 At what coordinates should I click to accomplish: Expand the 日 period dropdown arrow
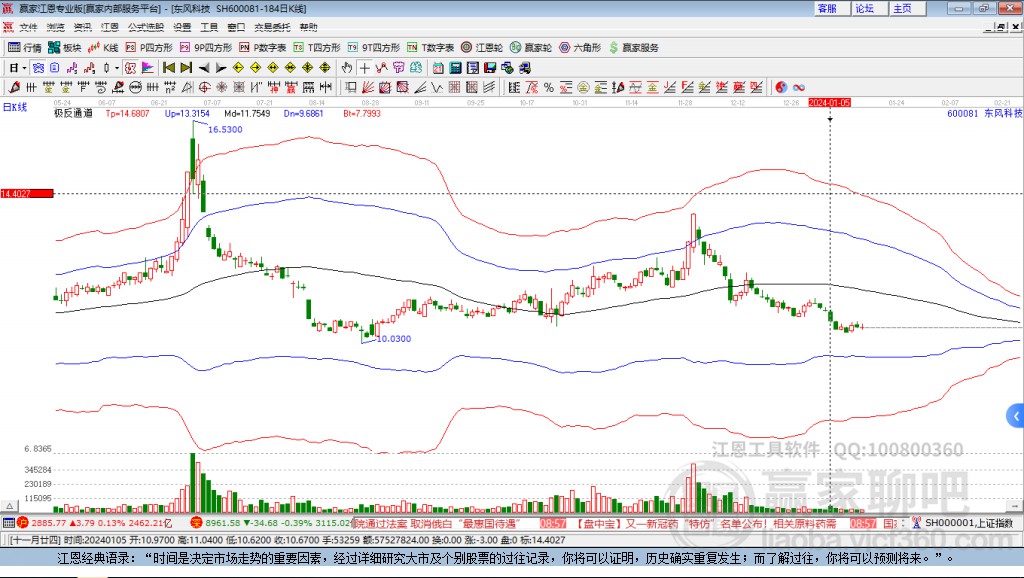click(24, 68)
